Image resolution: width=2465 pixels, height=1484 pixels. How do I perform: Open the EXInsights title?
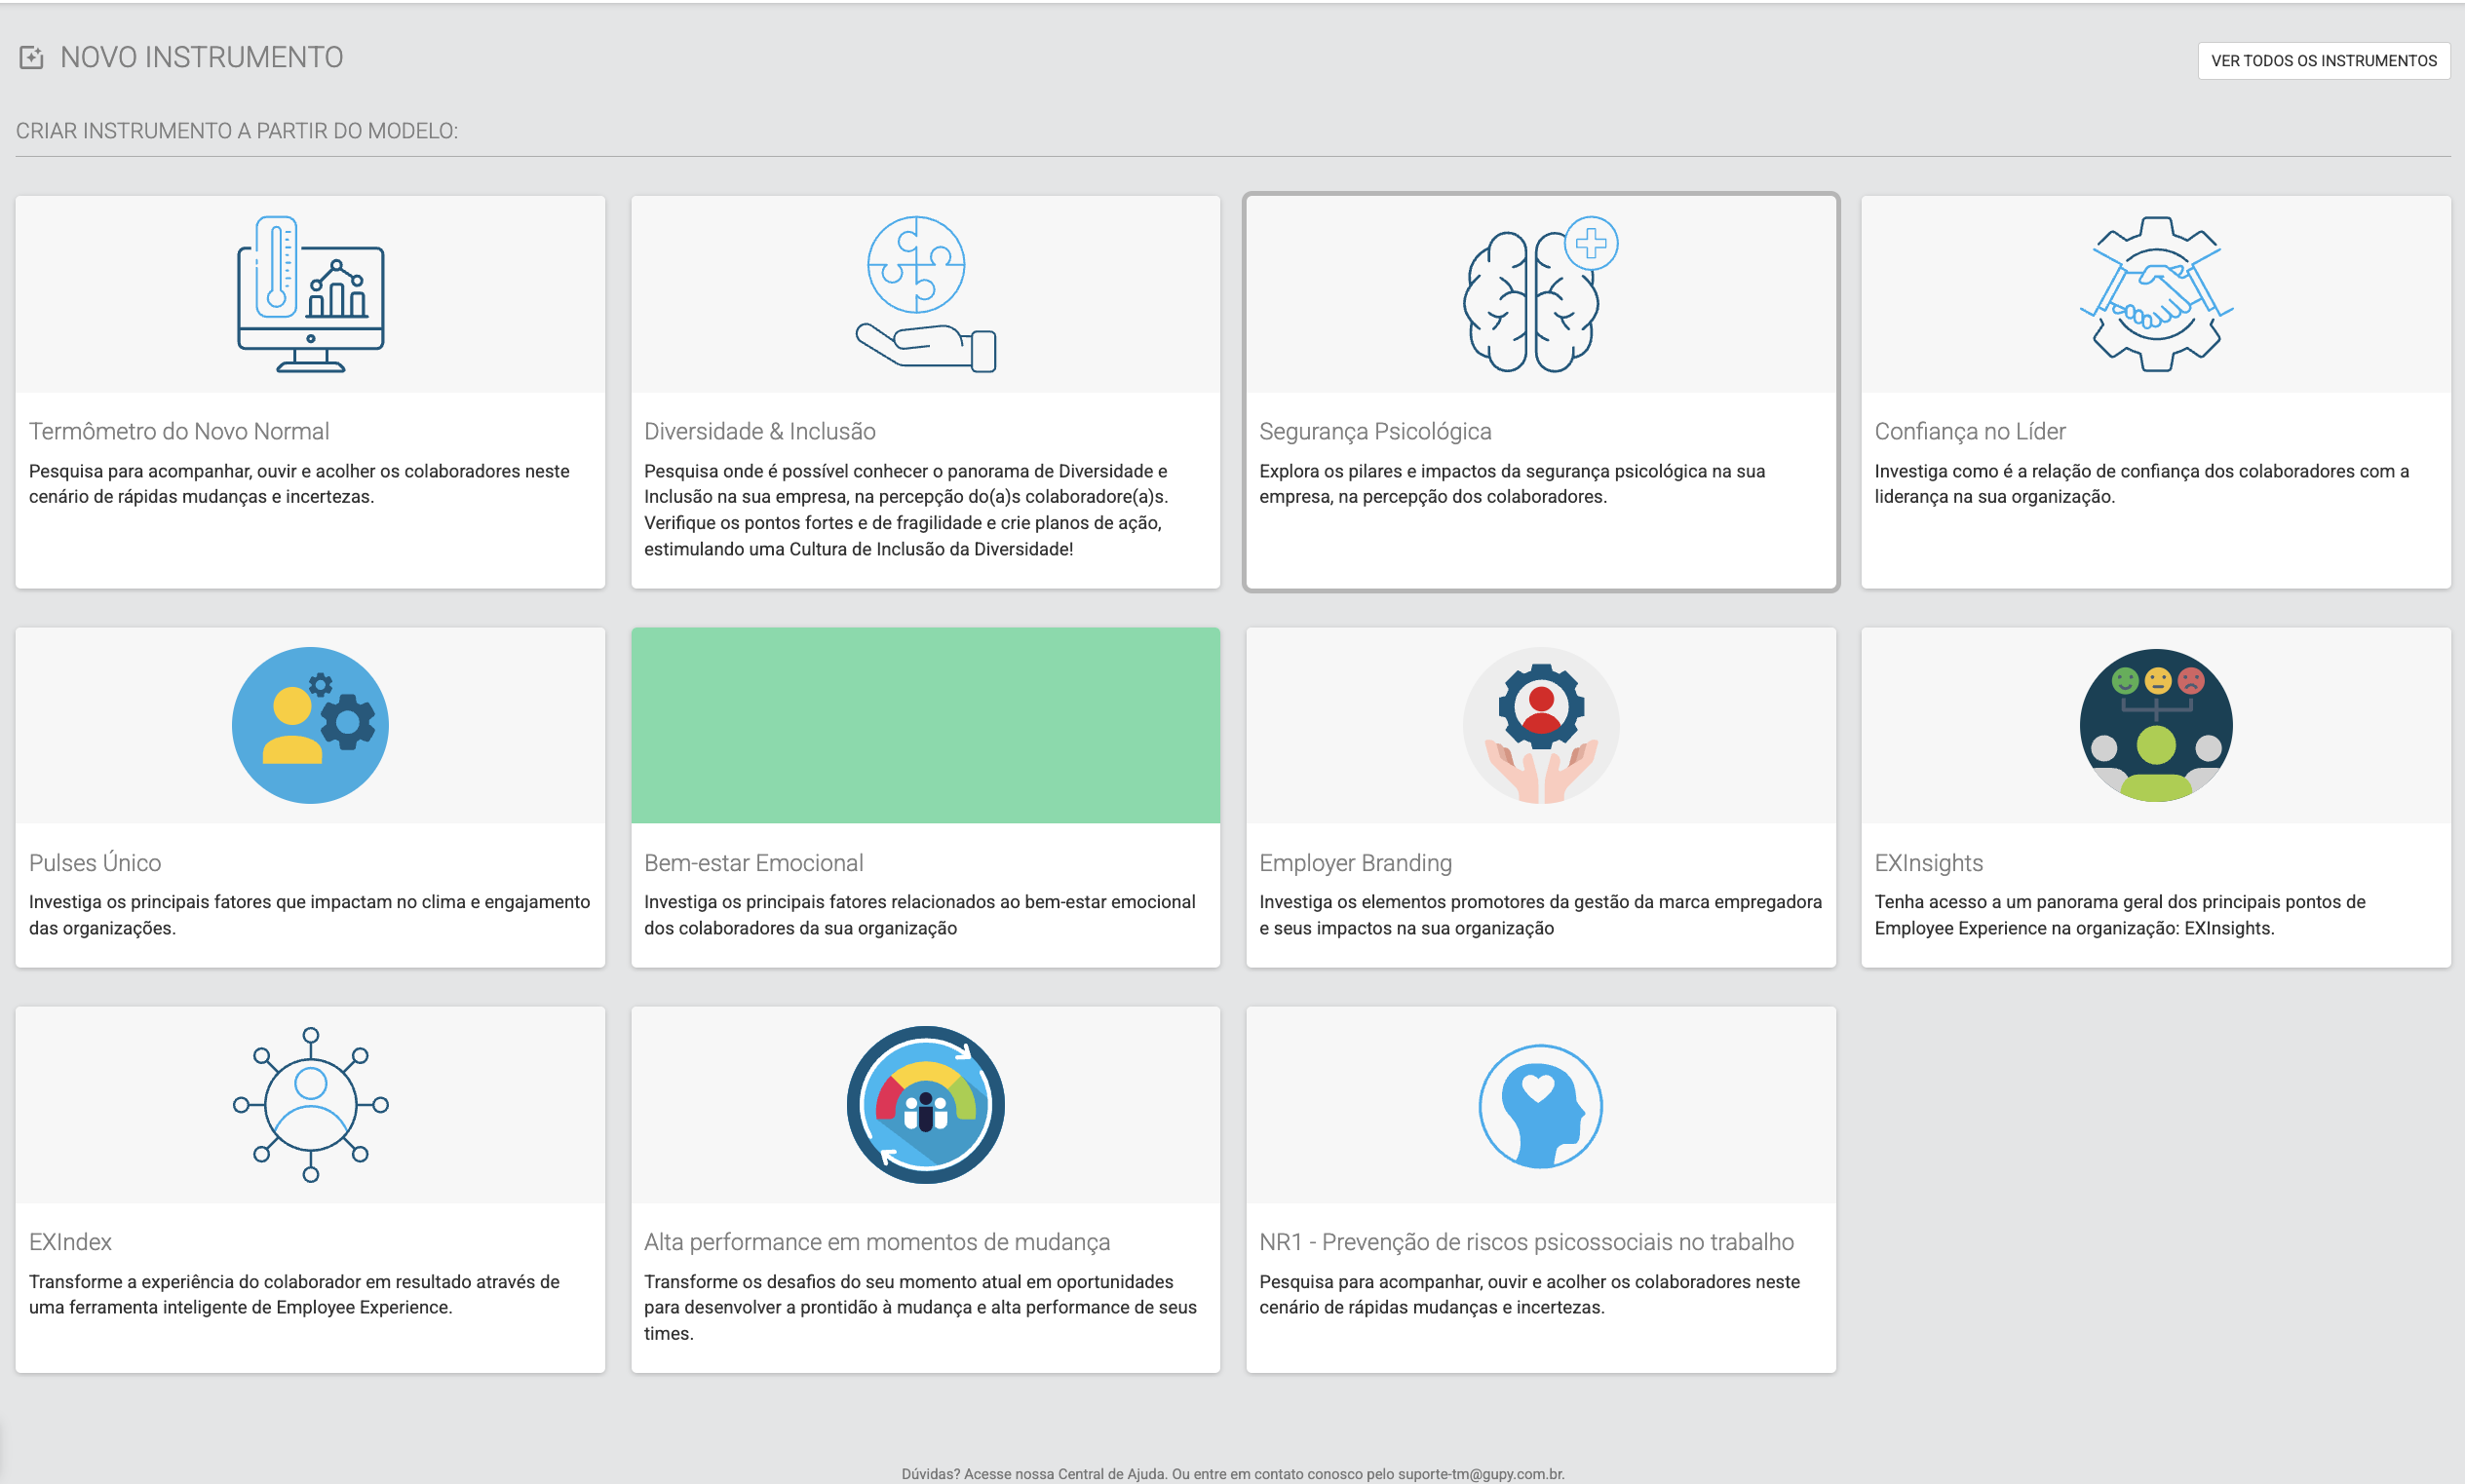point(1929,862)
